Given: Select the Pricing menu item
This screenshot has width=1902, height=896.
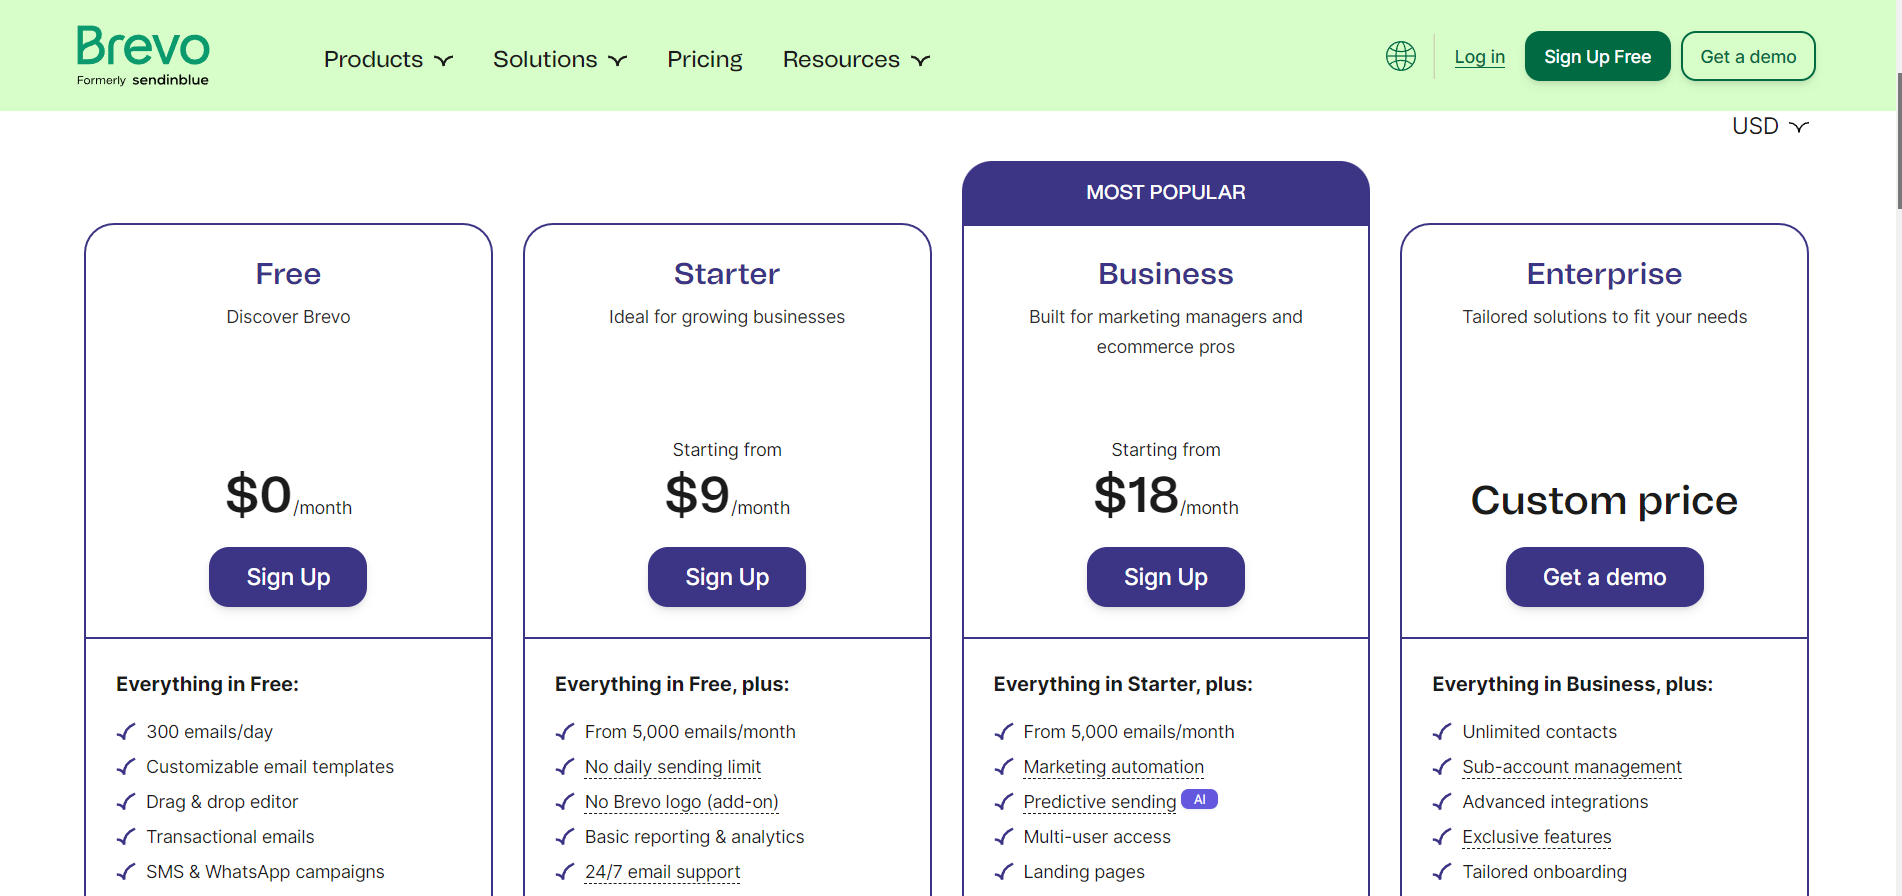Looking at the screenshot, I should 704,59.
